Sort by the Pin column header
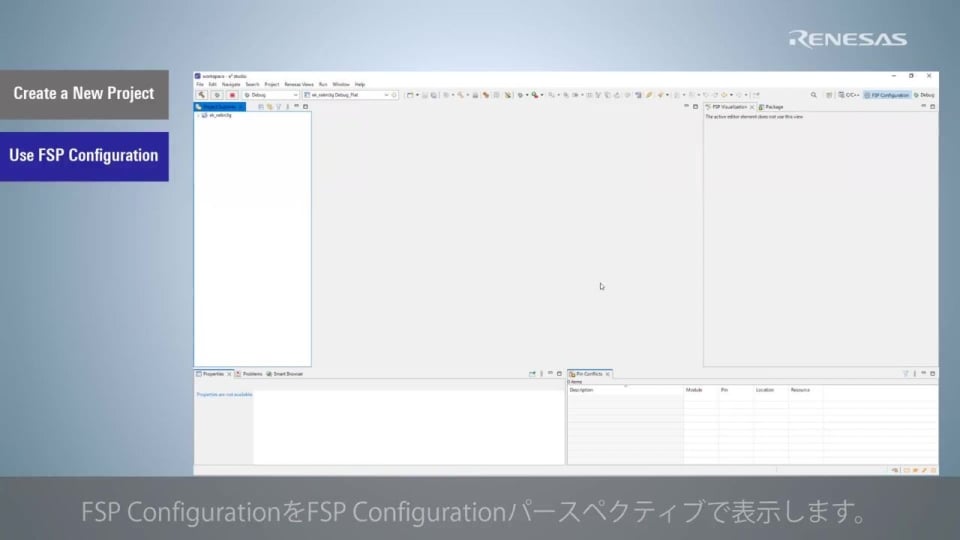This screenshot has height=540, width=960. pos(735,390)
